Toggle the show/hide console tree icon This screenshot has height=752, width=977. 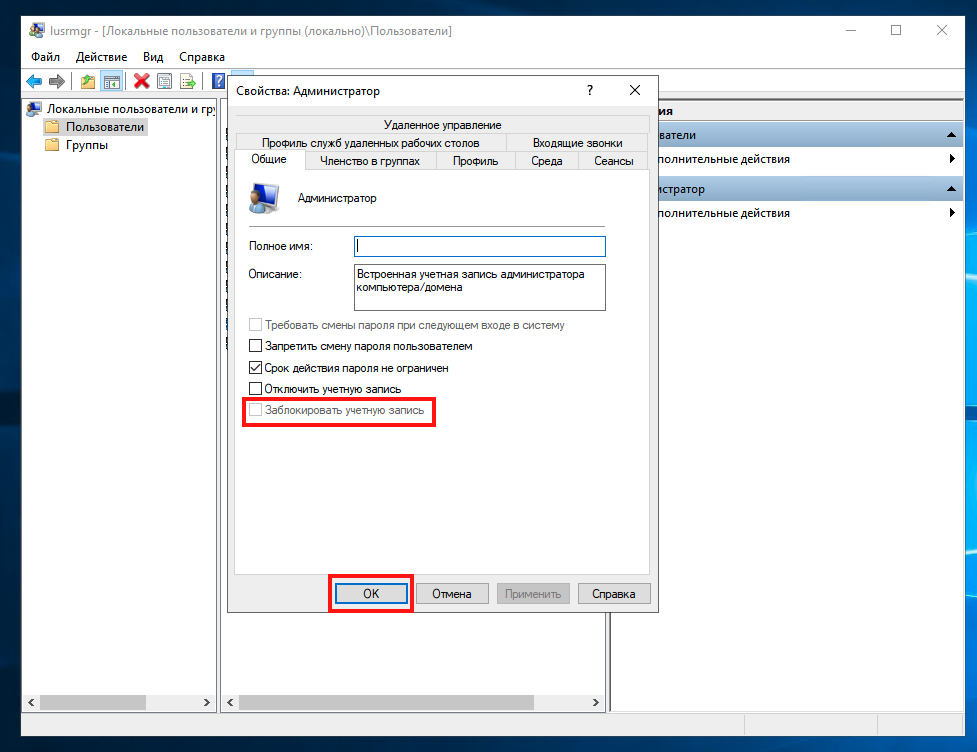click(x=111, y=81)
